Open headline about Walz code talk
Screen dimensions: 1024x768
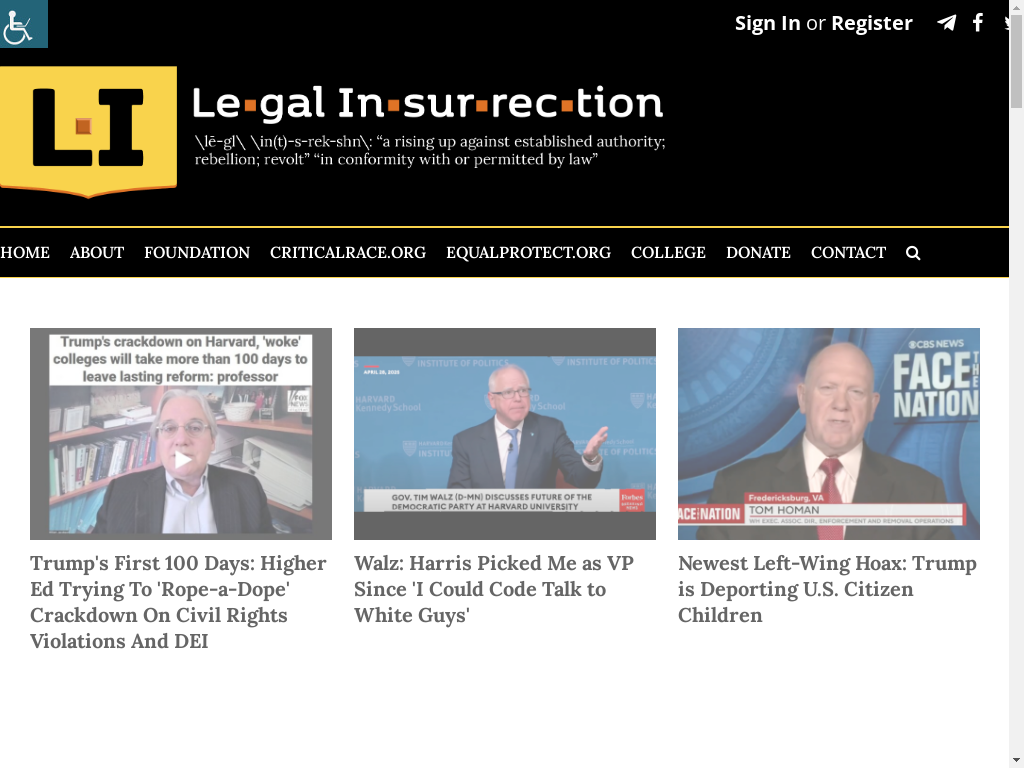(494, 589)
